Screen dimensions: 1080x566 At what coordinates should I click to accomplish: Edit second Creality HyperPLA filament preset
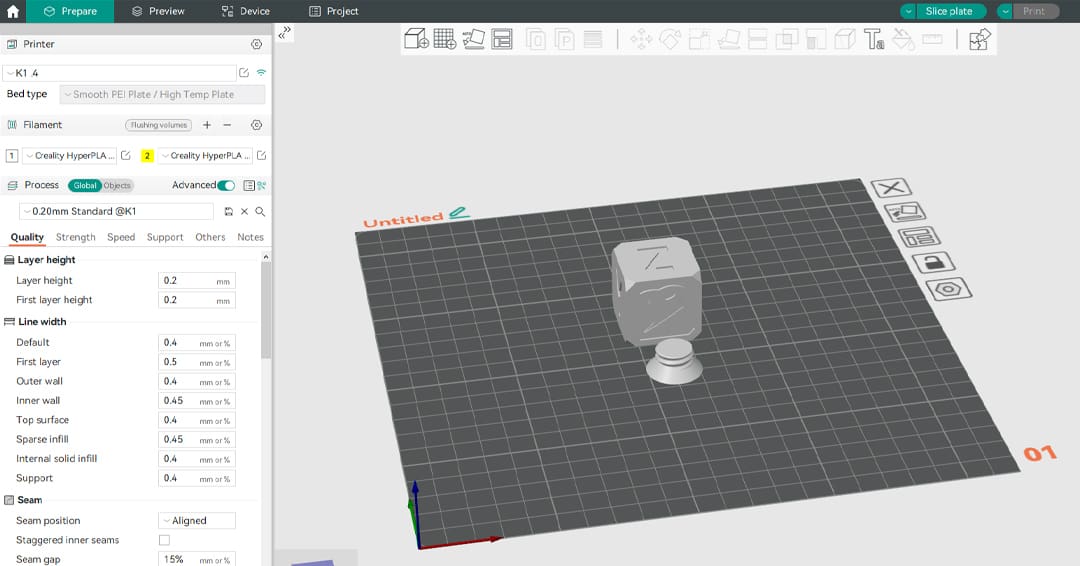[262, 156]
